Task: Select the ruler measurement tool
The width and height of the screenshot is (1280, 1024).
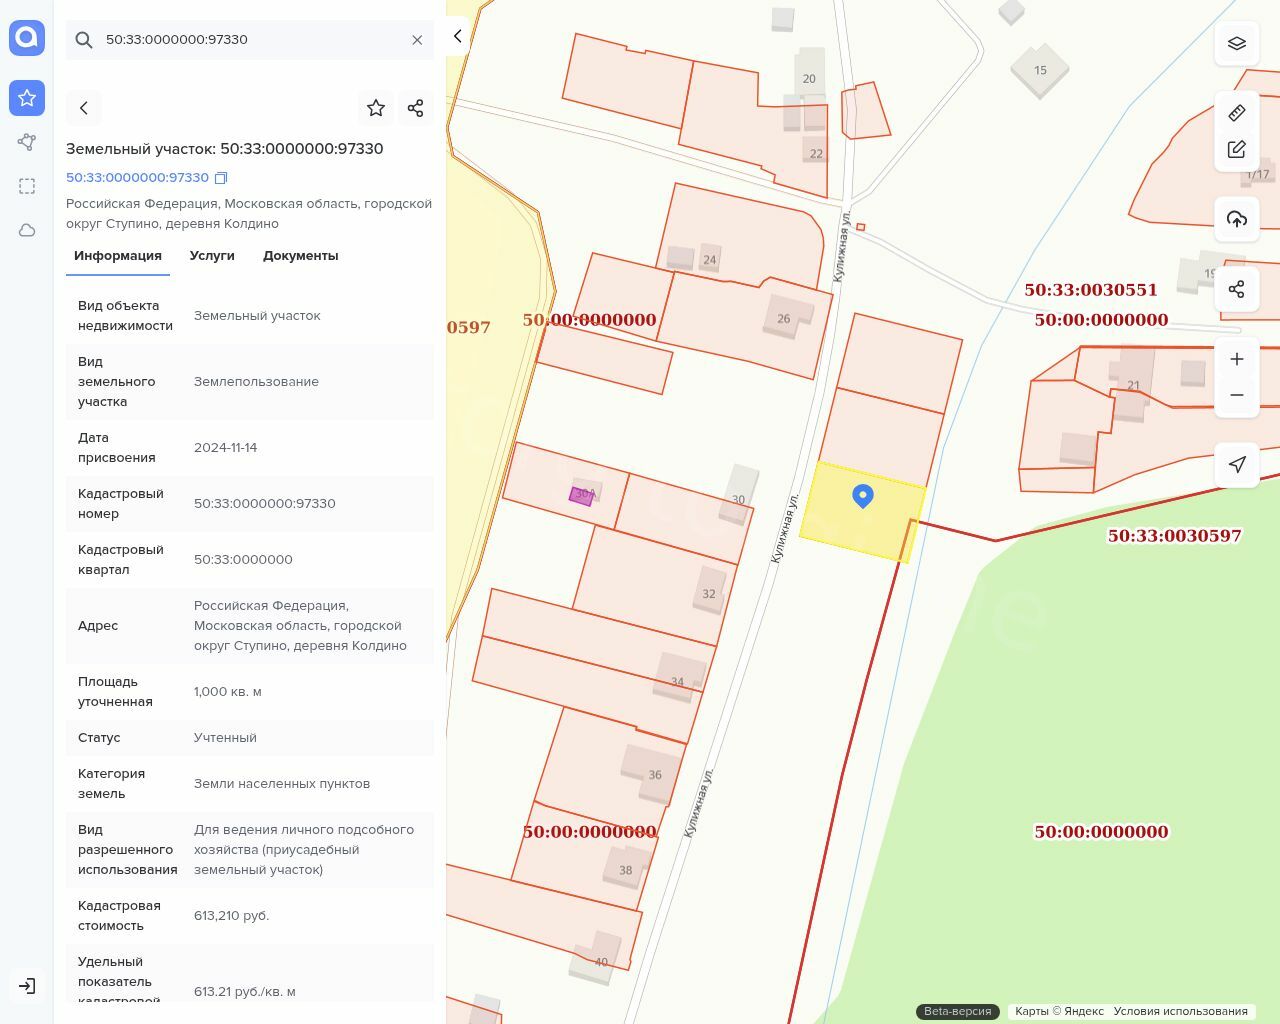Action: tap(1236, 113)
